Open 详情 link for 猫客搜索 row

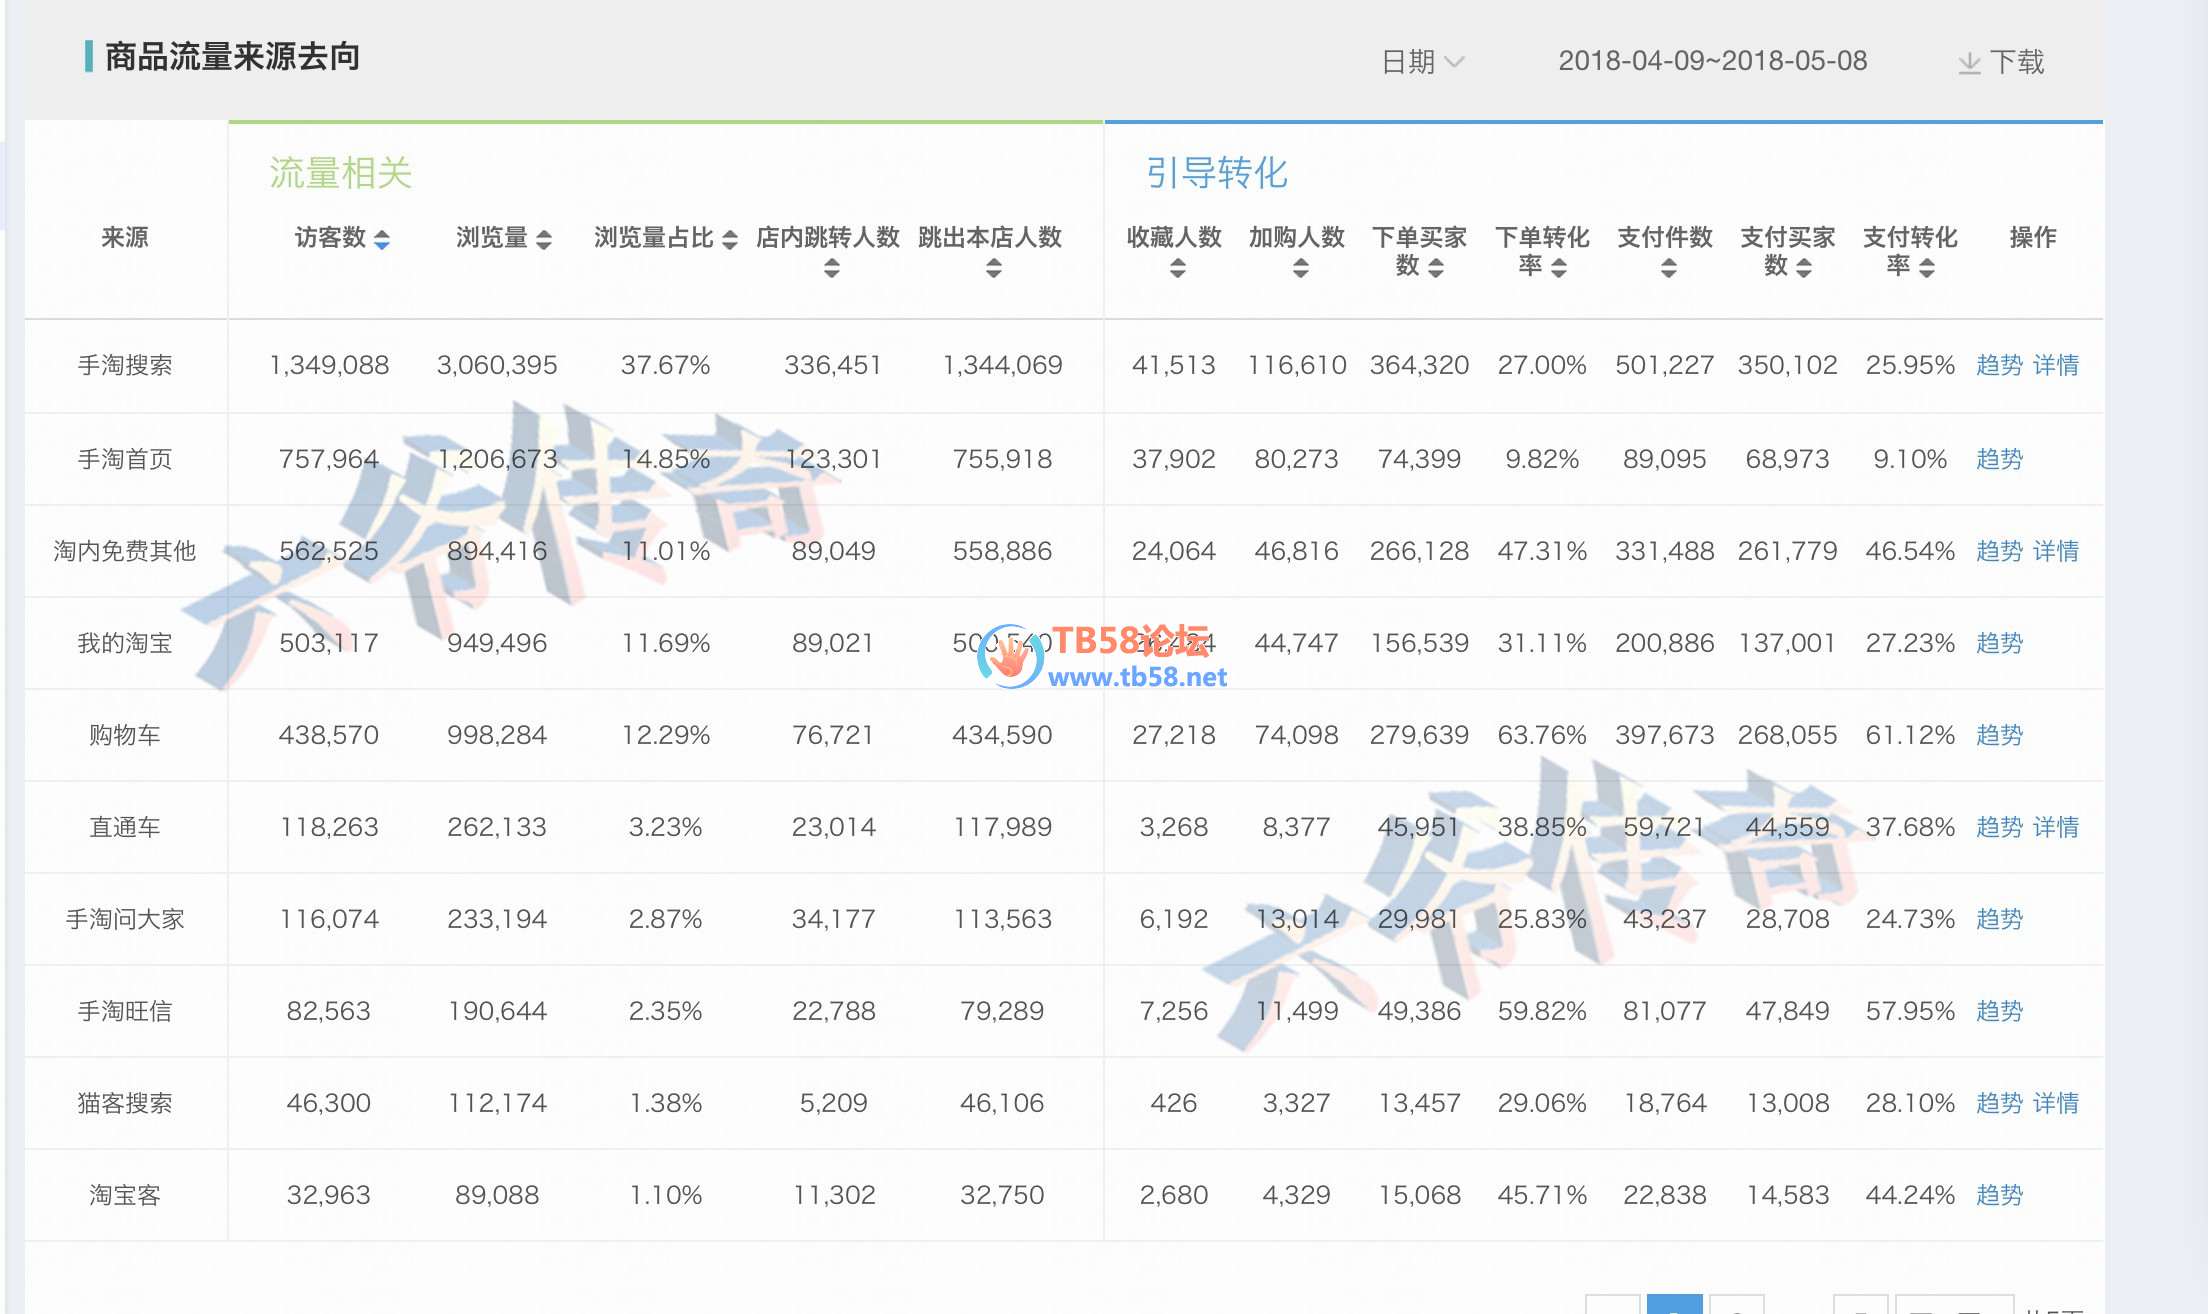(2056, 1103)
